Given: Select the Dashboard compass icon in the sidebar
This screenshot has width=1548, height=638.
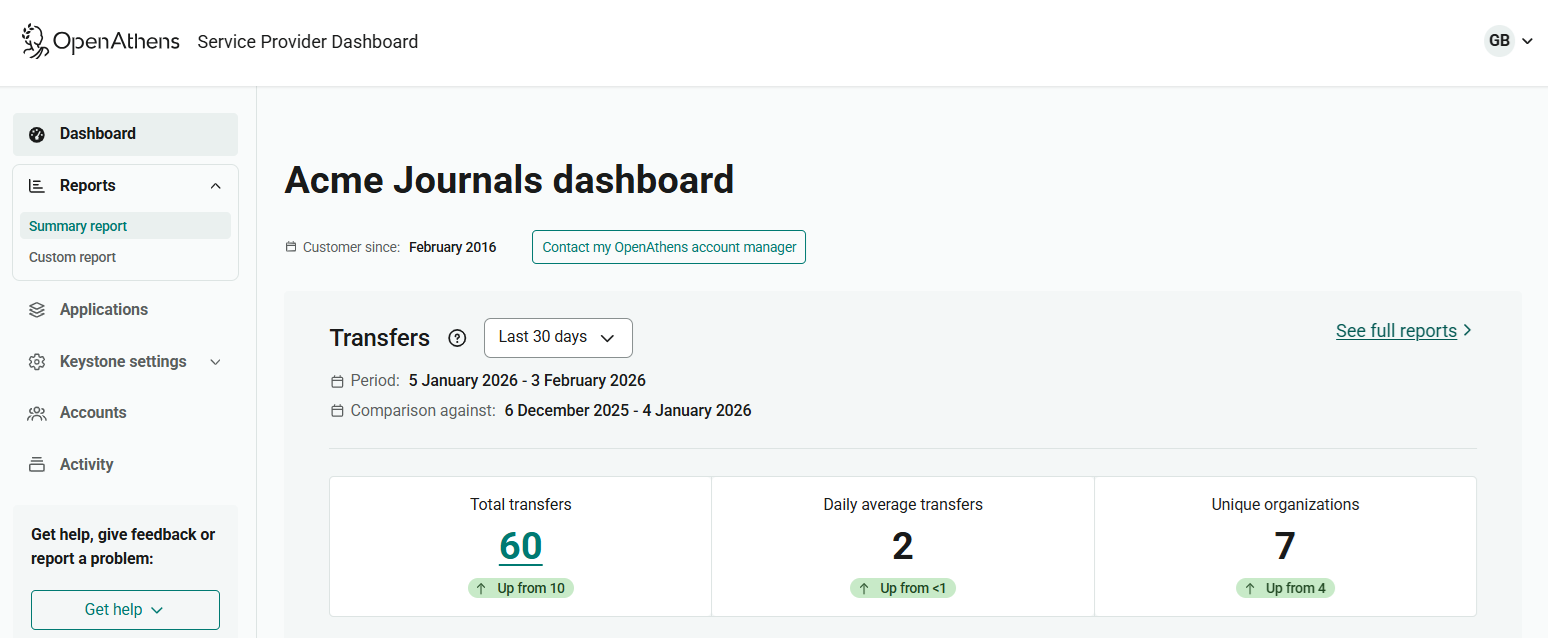Looking at the screenshot, I should pyautogui.click(x=37, y=133).
